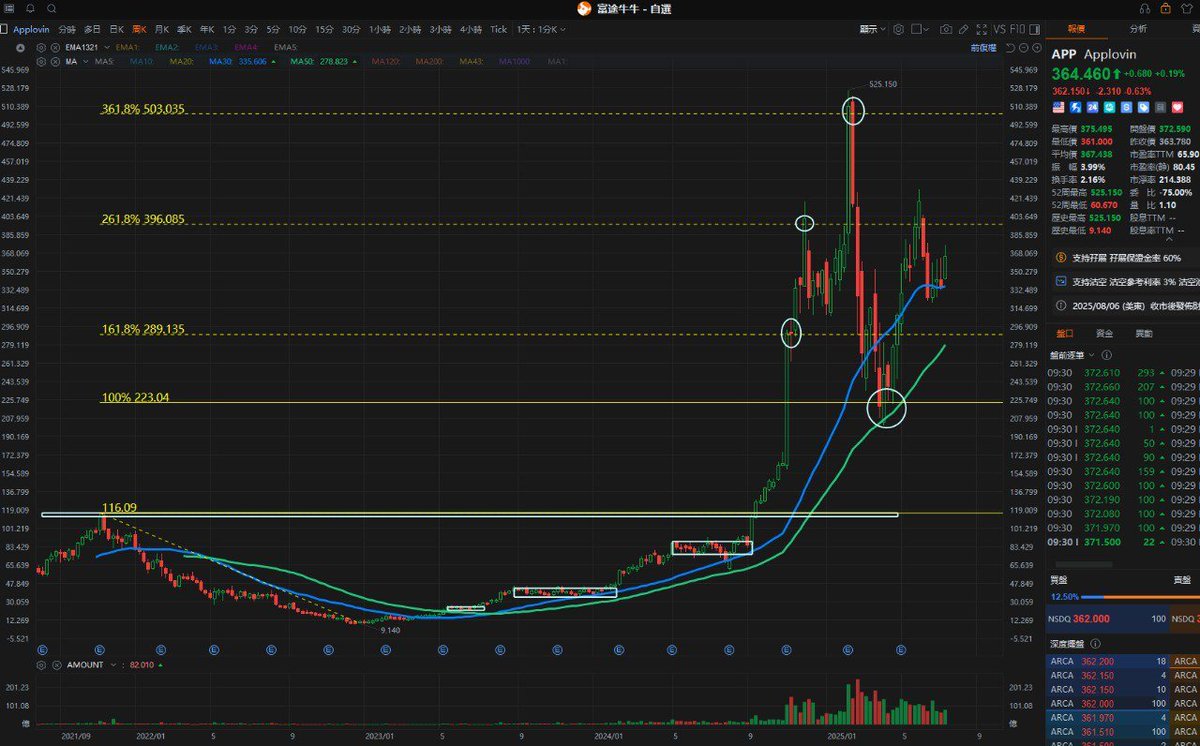Open the VS compare function
The width and height of the screenshot is (1200, 746).
click(1000, 29)
